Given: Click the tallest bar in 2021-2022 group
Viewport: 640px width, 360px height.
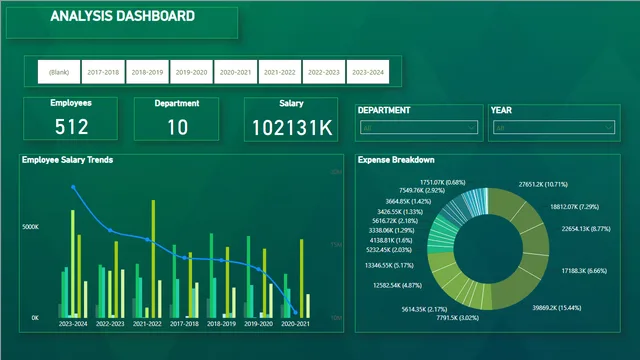Looking at the screenshot, I should (153, 259).
